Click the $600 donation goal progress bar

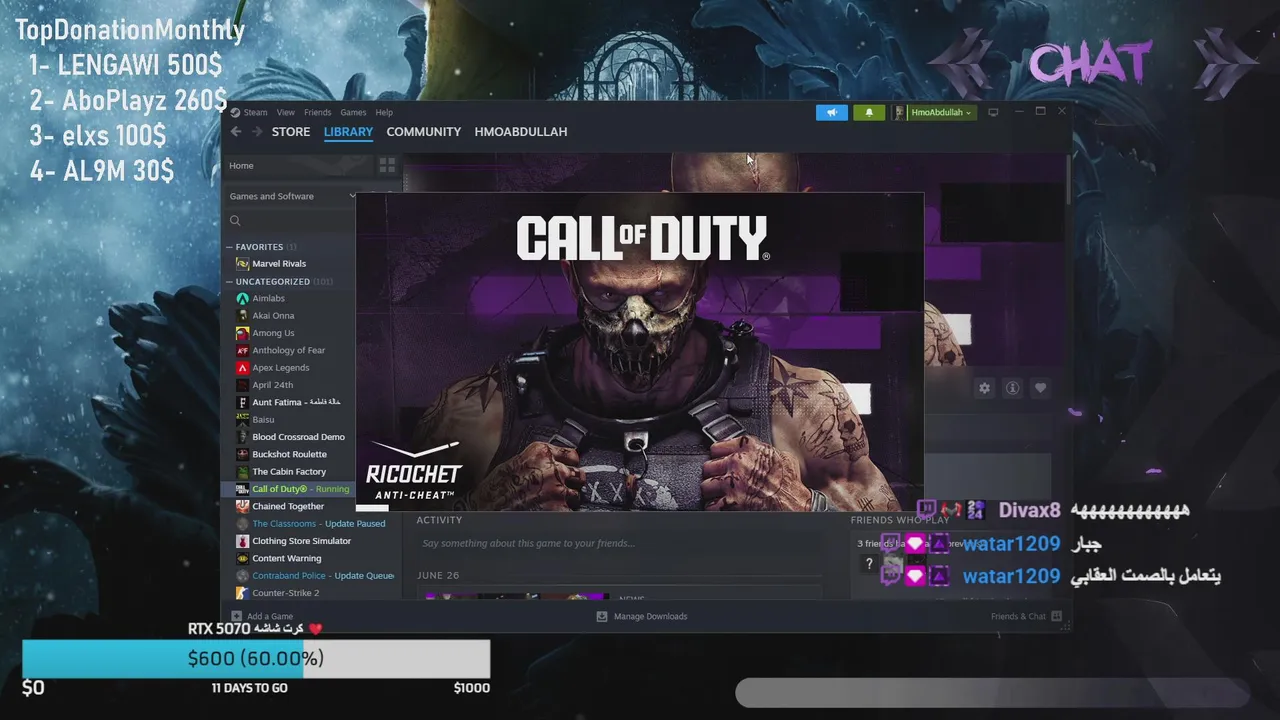pyautogui.click(x=256, y=659)
